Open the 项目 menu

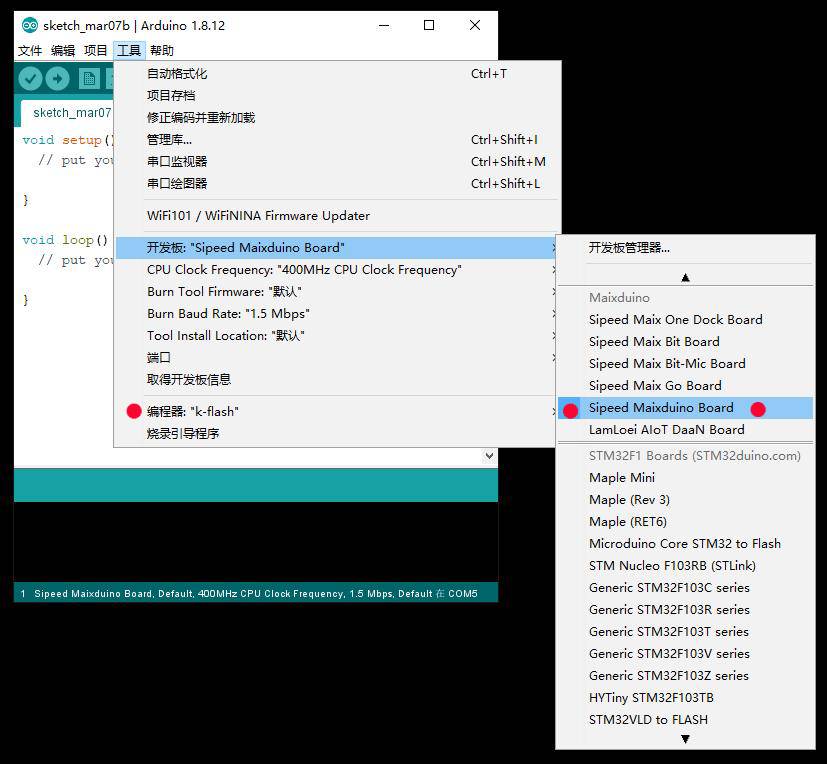coord(95,51)
